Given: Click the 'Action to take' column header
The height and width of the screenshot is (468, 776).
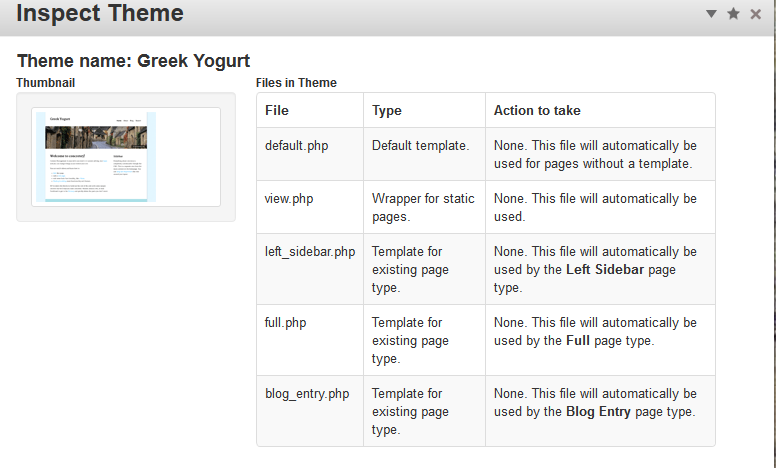Looking at the screenshot, I should tap(537, 110).
